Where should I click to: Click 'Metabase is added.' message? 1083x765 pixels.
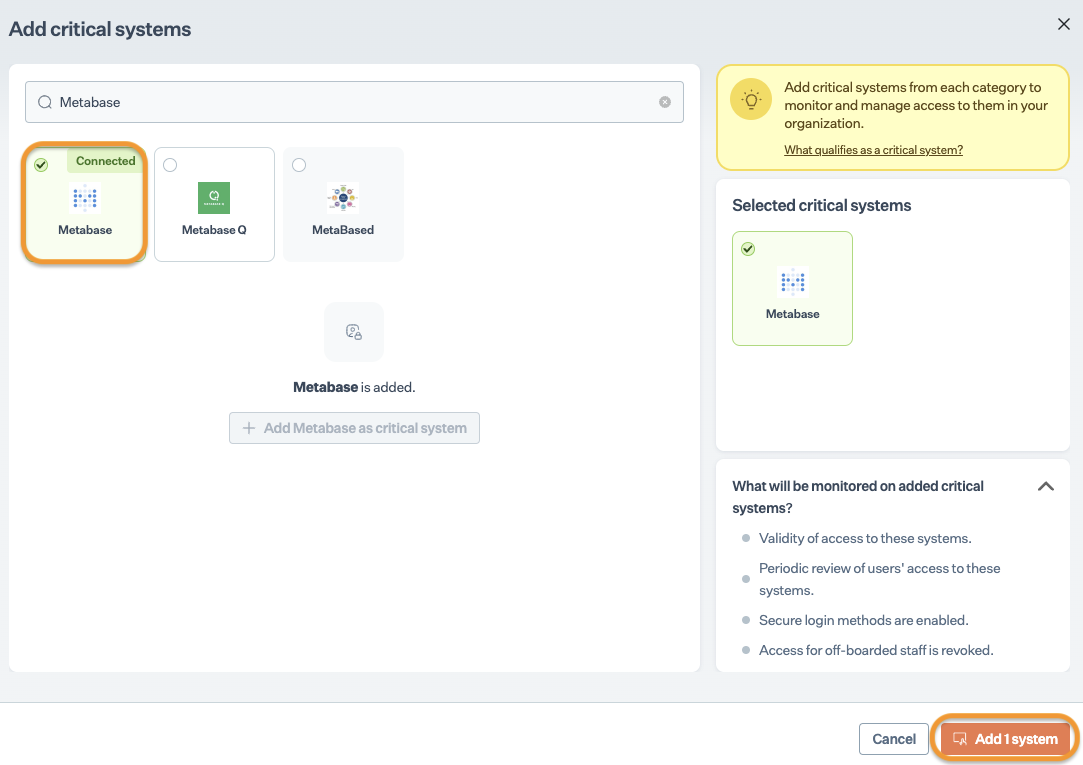click(354, 387)
